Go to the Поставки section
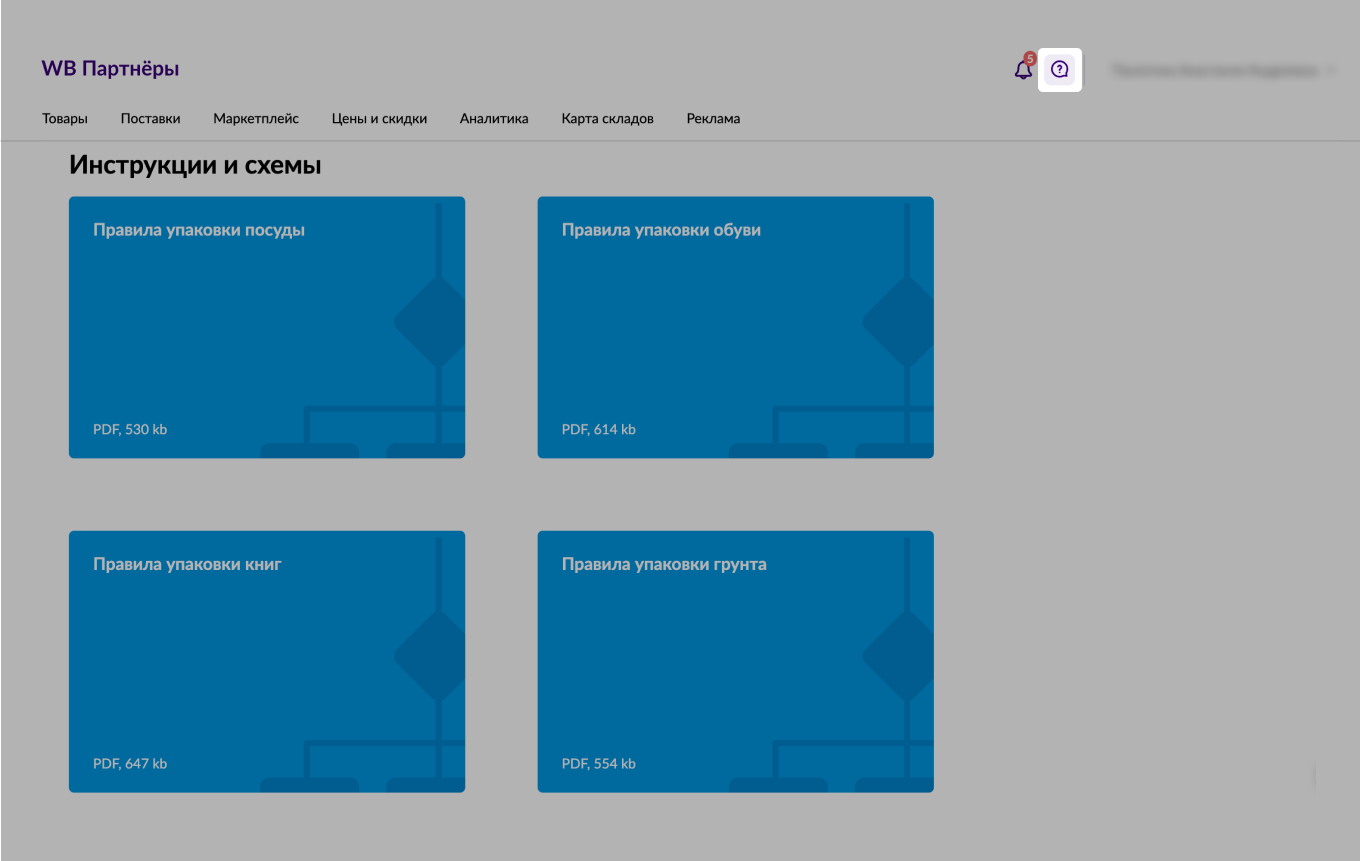This screenshot has width=1360, height=861. (x=150, y=119)
